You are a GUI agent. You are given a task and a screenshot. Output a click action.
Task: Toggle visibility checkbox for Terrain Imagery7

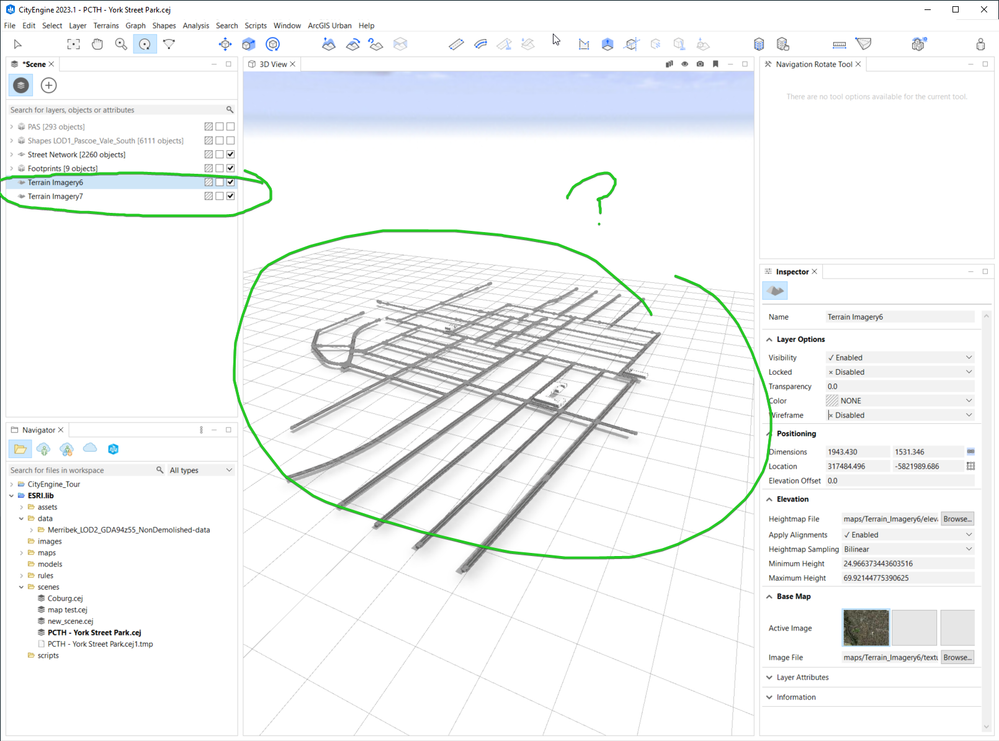pyautogui.click(x=230, y=196)
